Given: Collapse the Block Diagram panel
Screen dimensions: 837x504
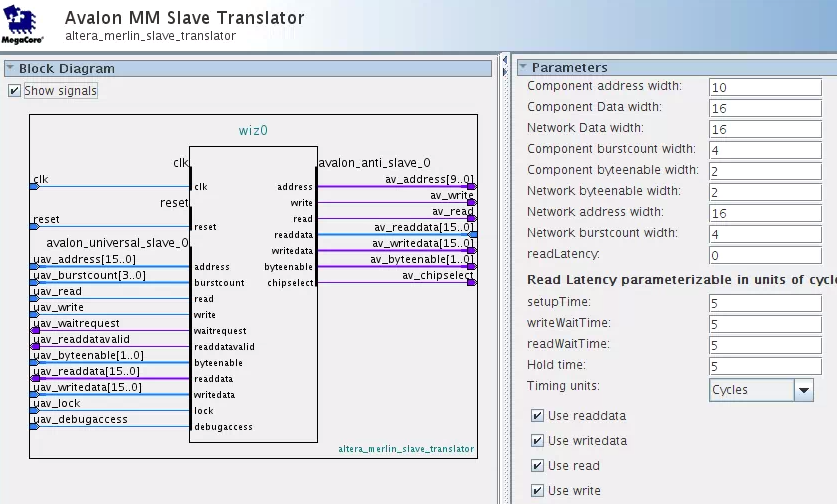Looking at the screenshot, I should pyautogui.click(x=10, y=68).
